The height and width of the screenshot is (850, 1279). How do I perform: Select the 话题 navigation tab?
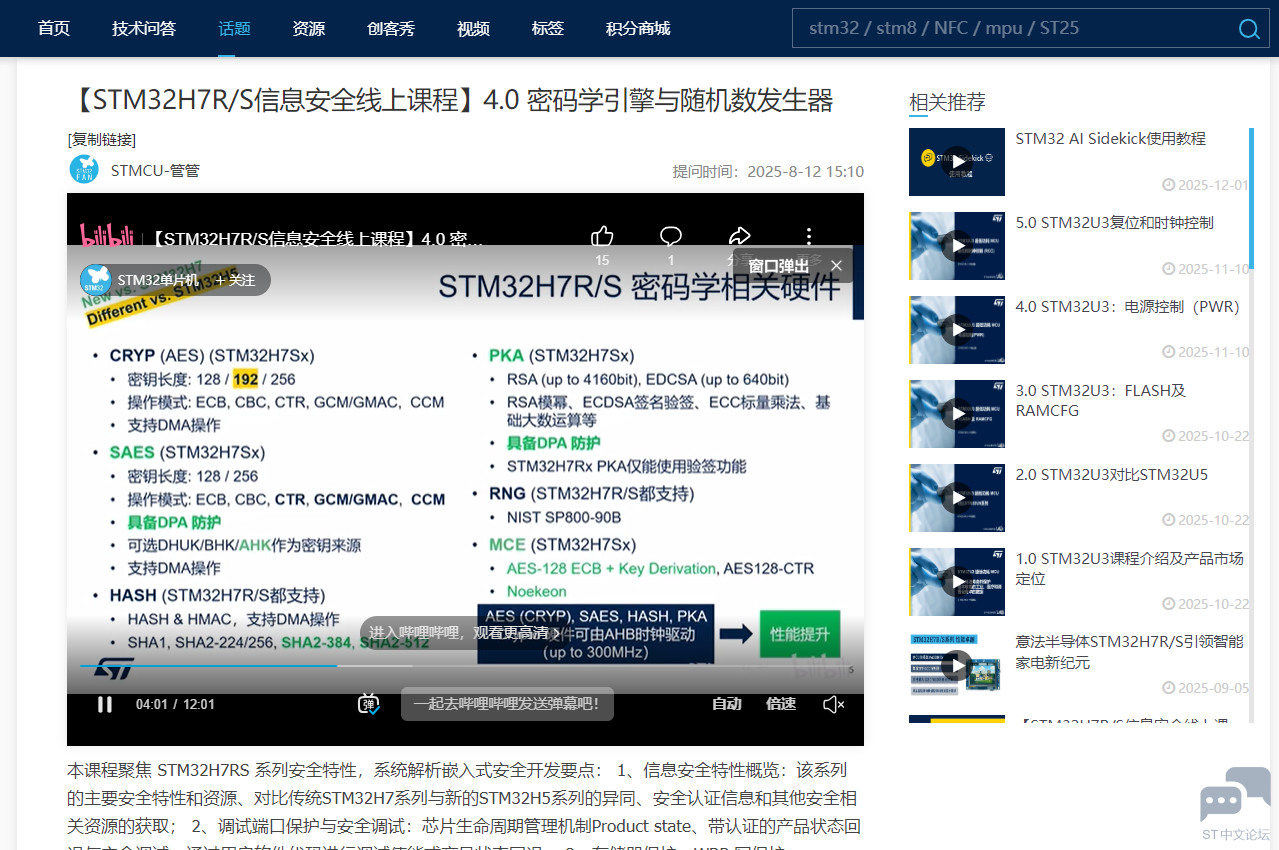click(x=235, y=28)
